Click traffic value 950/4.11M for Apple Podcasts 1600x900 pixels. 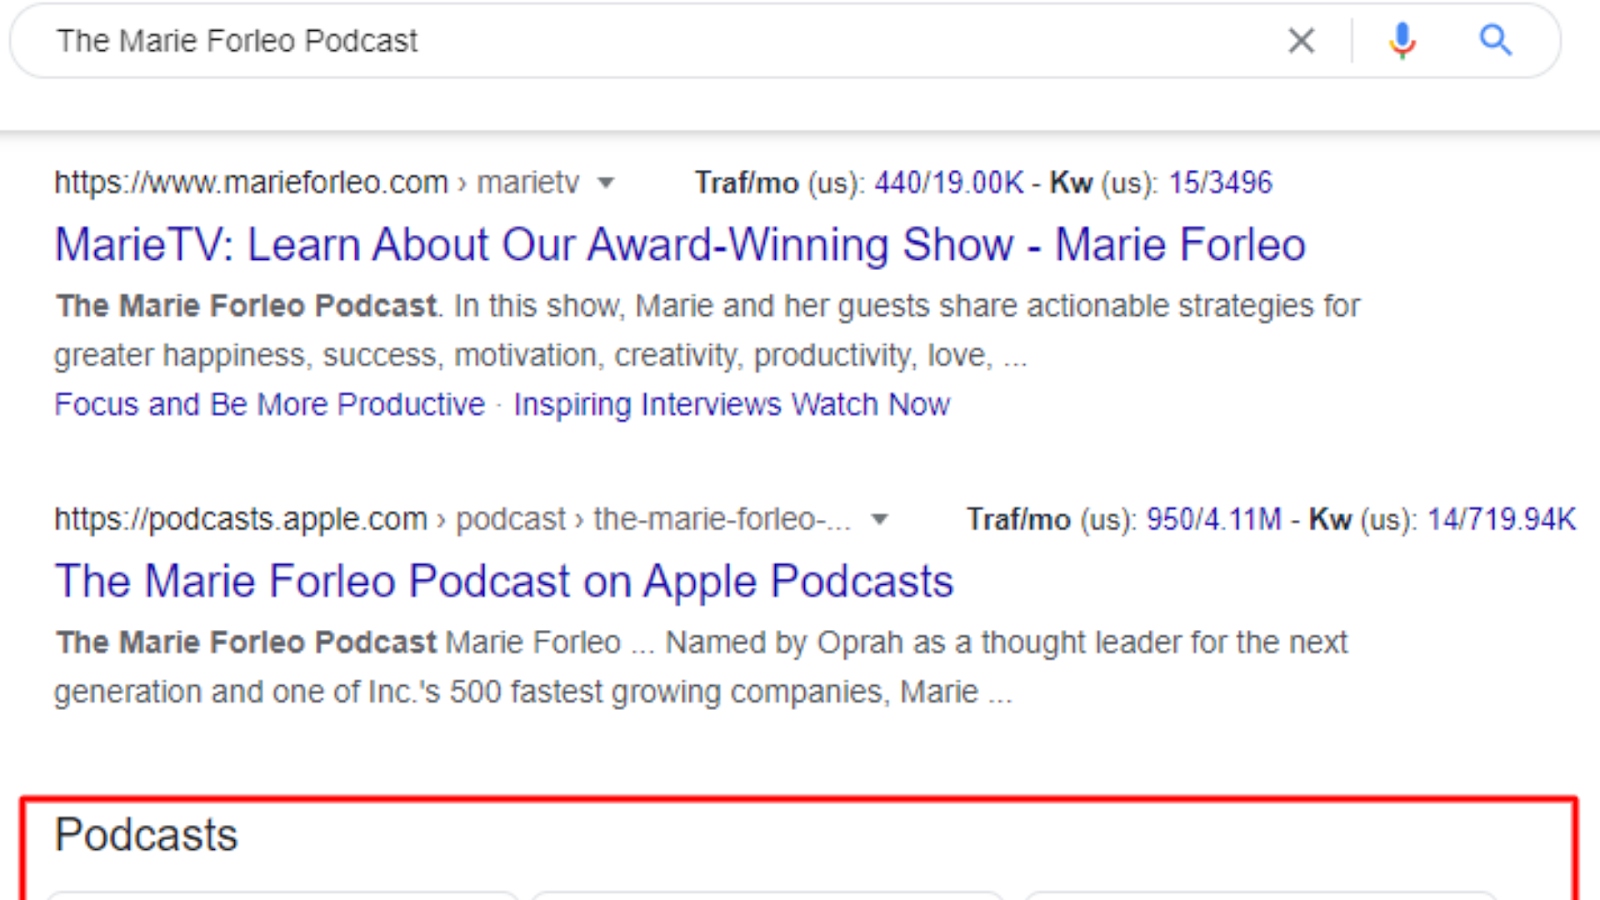[x=1213, y=519]
